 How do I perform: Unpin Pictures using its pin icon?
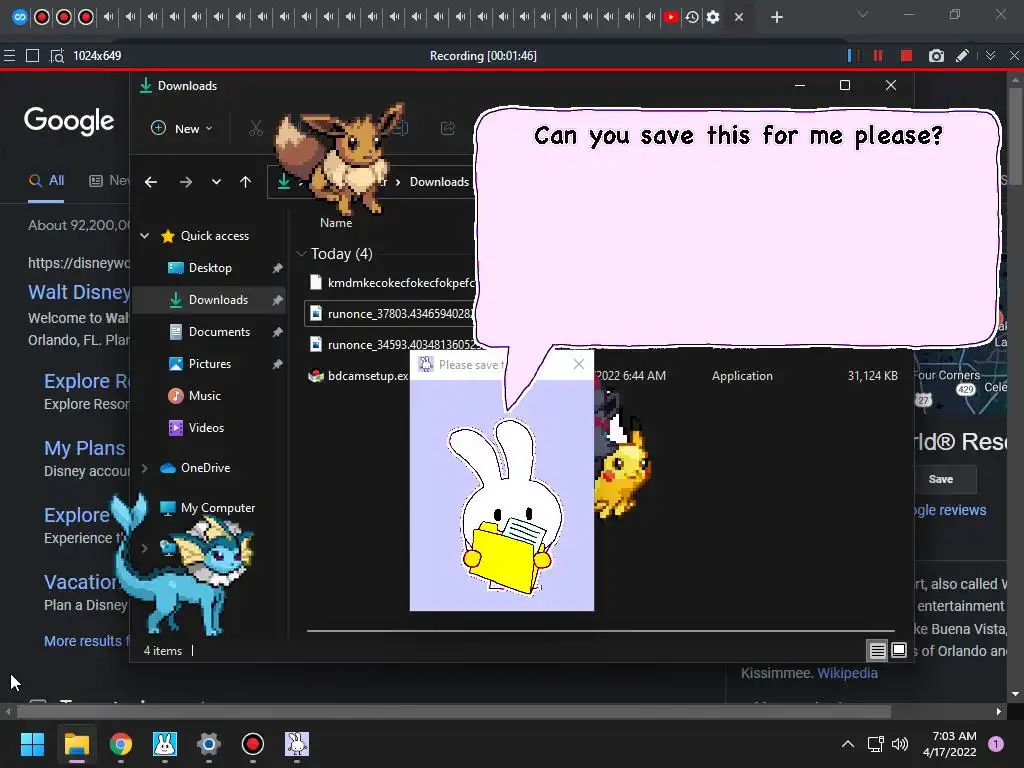(x=277, y=364)
